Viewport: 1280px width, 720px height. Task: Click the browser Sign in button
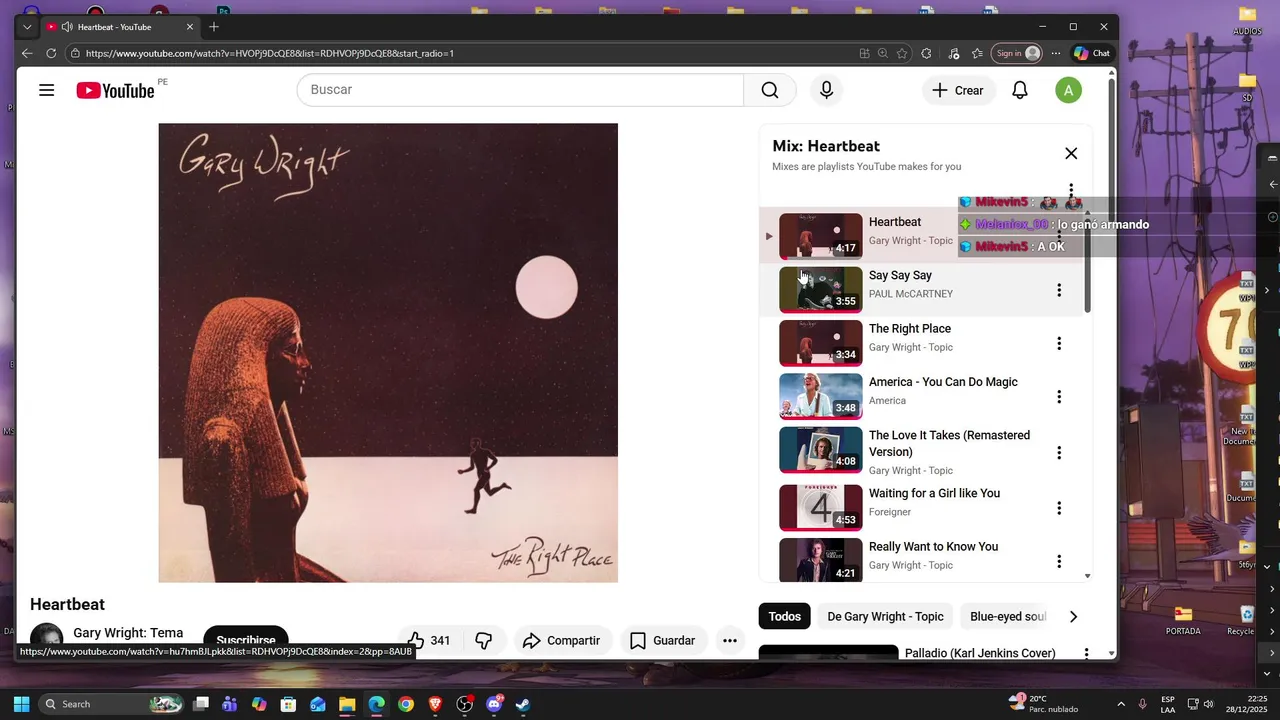(1018, 53)
